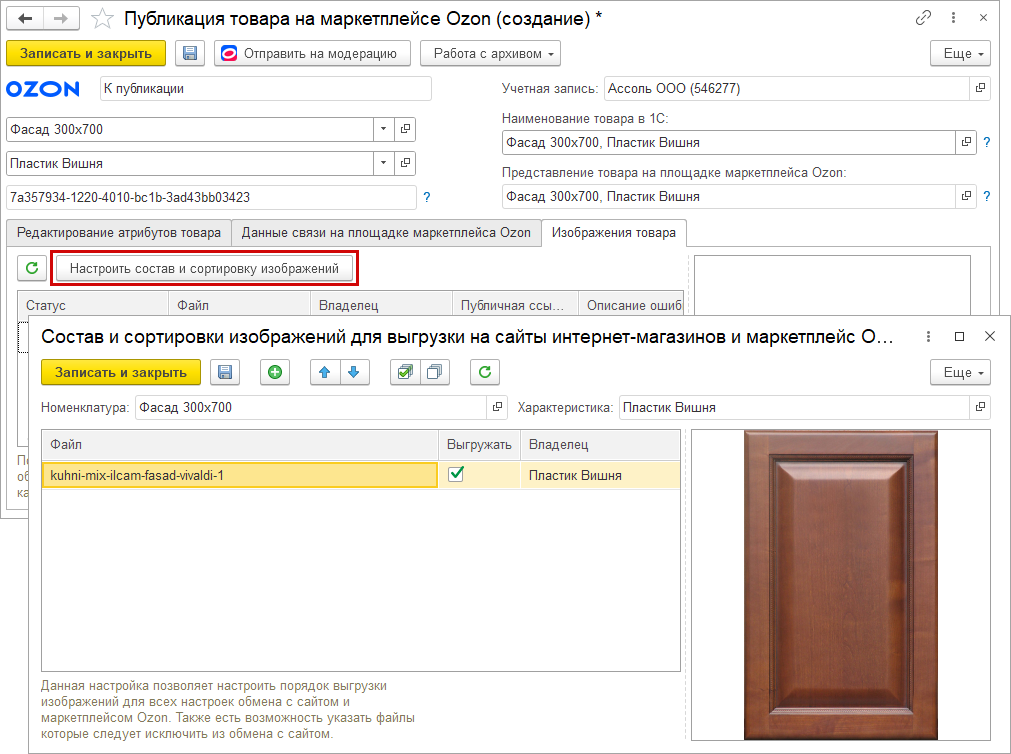Image resolution: width=1011 pixels, height=754 pixels.
Task: Click Отправить на модерацию button
Action: [311, 53]
